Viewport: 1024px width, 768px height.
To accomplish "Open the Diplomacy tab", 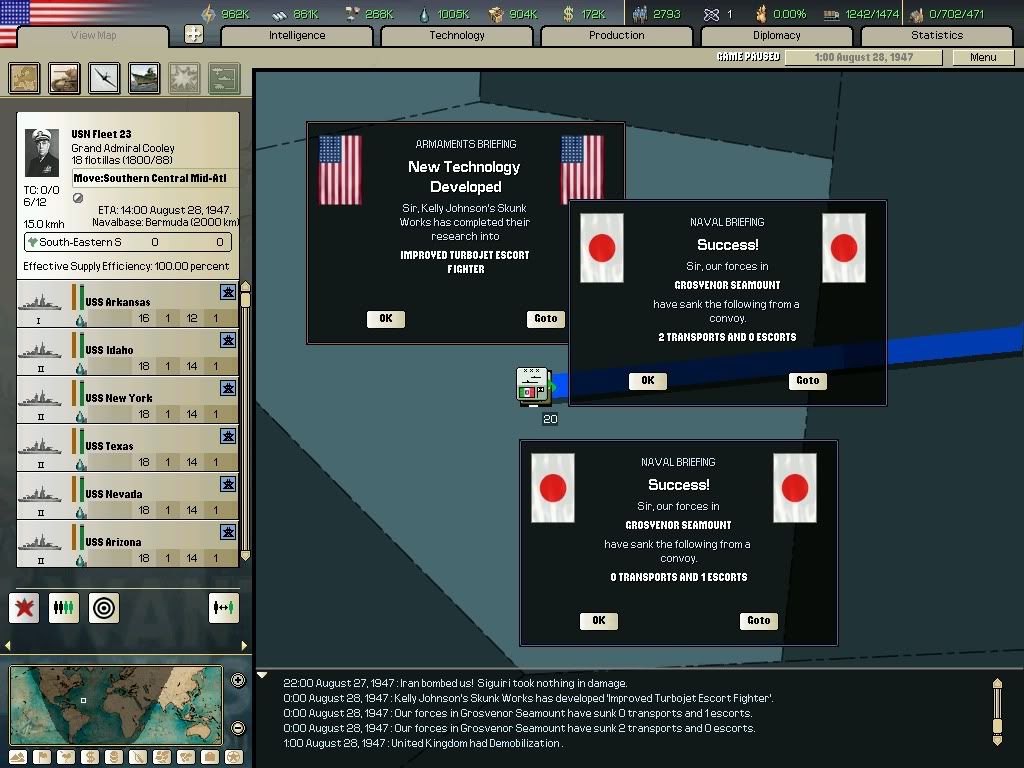I will pyautogui.click(x=777, y=34).
